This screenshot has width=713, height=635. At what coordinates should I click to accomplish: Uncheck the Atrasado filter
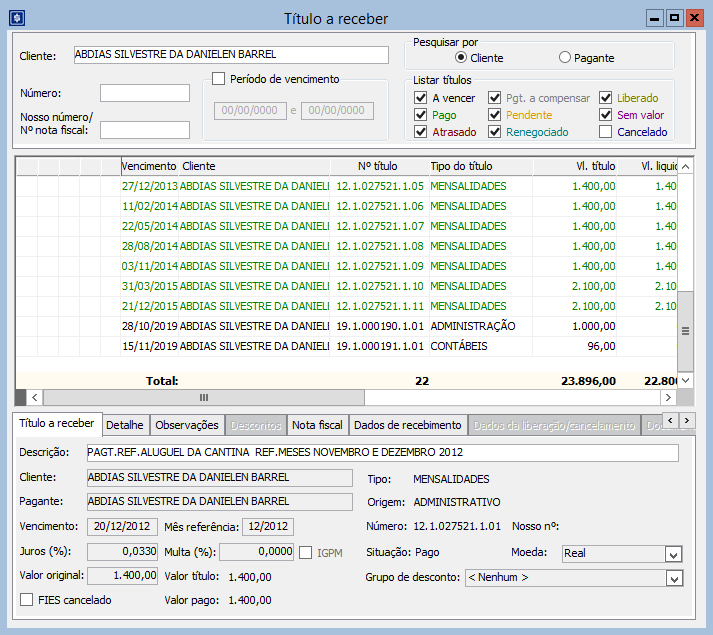point(421,132)
